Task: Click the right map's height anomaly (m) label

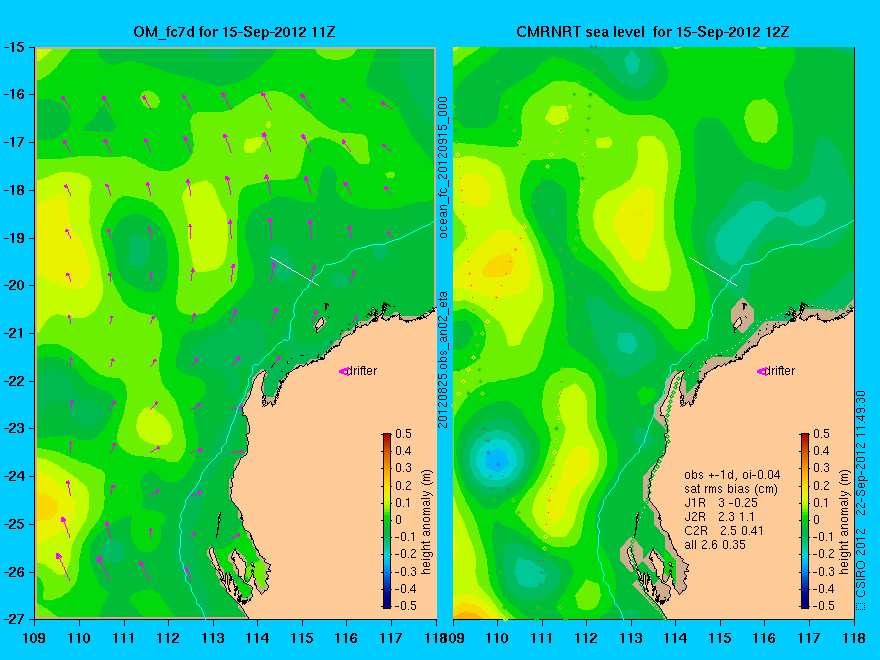Action: point(845,521)
